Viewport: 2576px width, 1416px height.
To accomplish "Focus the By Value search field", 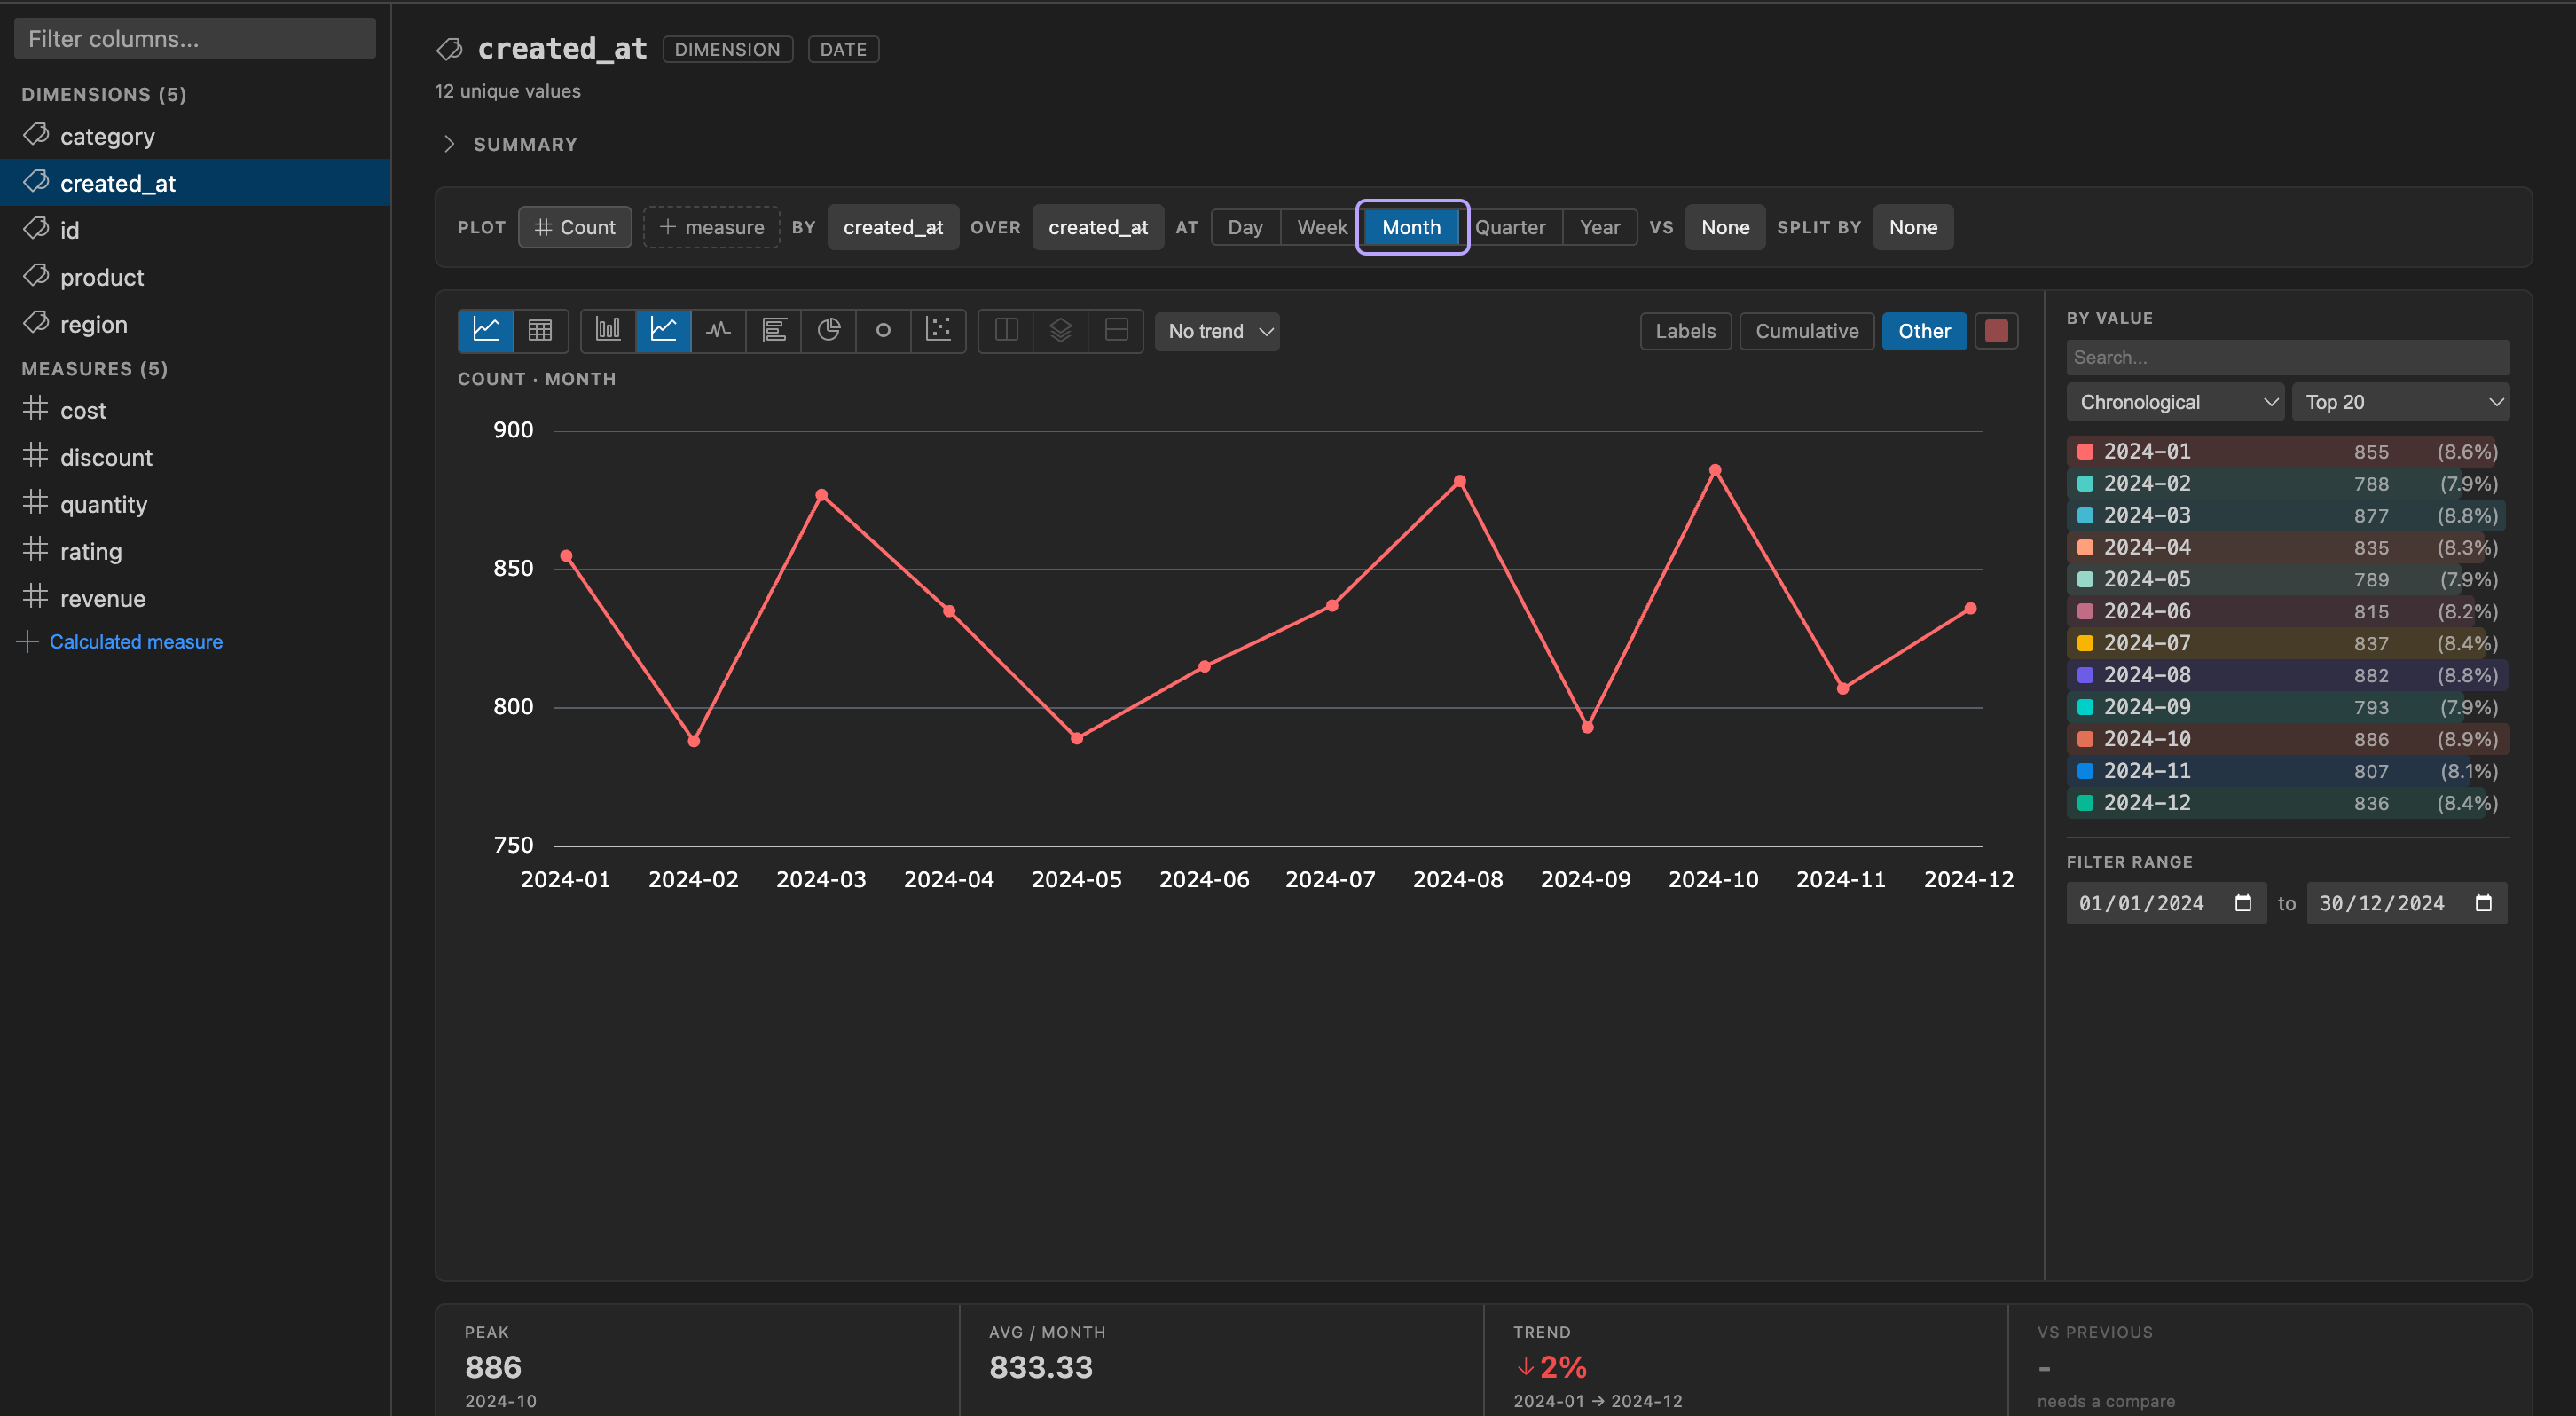I will click(x=2287, y=357).
